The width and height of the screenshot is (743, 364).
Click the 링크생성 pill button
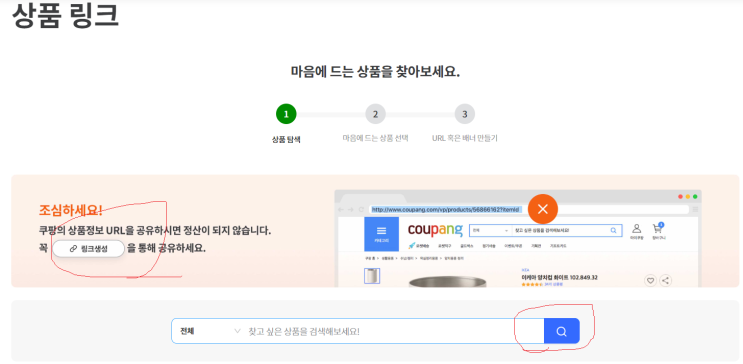click(89, 248)
